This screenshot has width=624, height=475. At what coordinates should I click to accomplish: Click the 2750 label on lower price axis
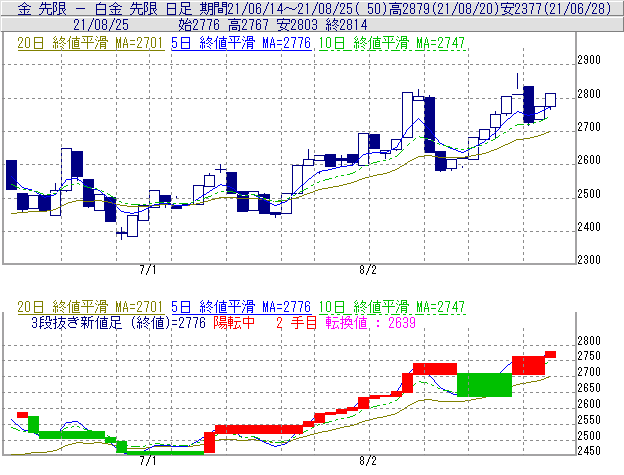[x=589, y=356]
